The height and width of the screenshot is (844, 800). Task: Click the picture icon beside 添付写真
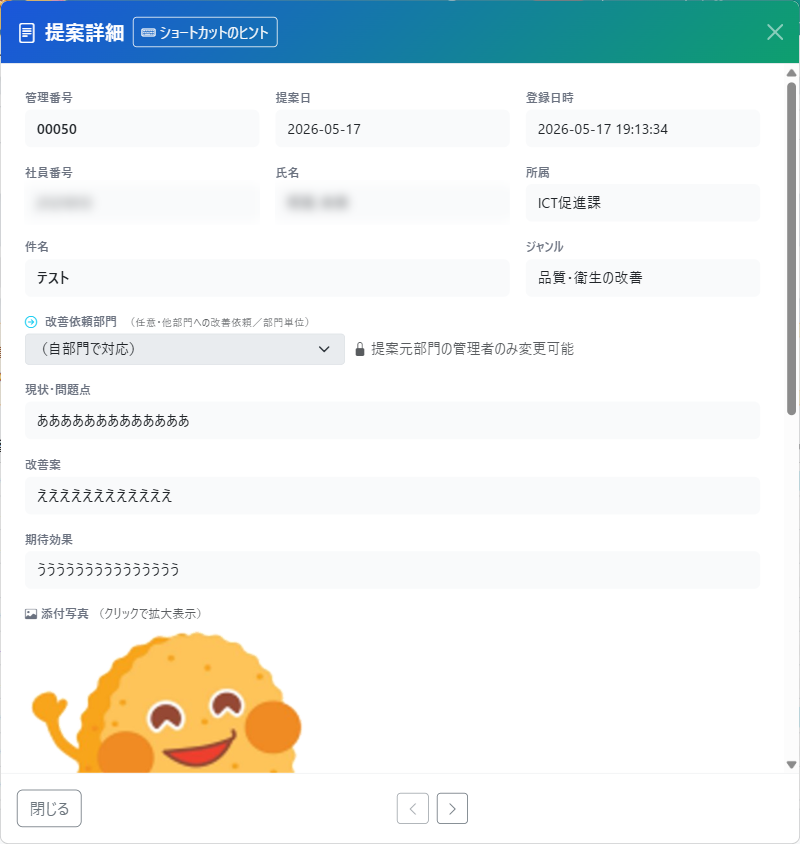click(31, 614)
